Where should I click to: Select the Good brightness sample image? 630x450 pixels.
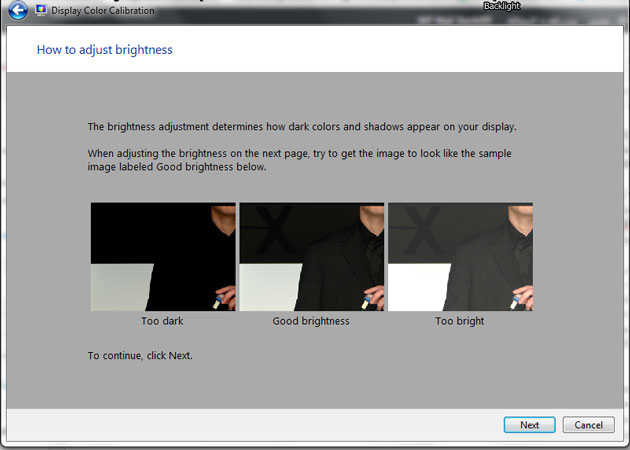[x=312, y=257]
